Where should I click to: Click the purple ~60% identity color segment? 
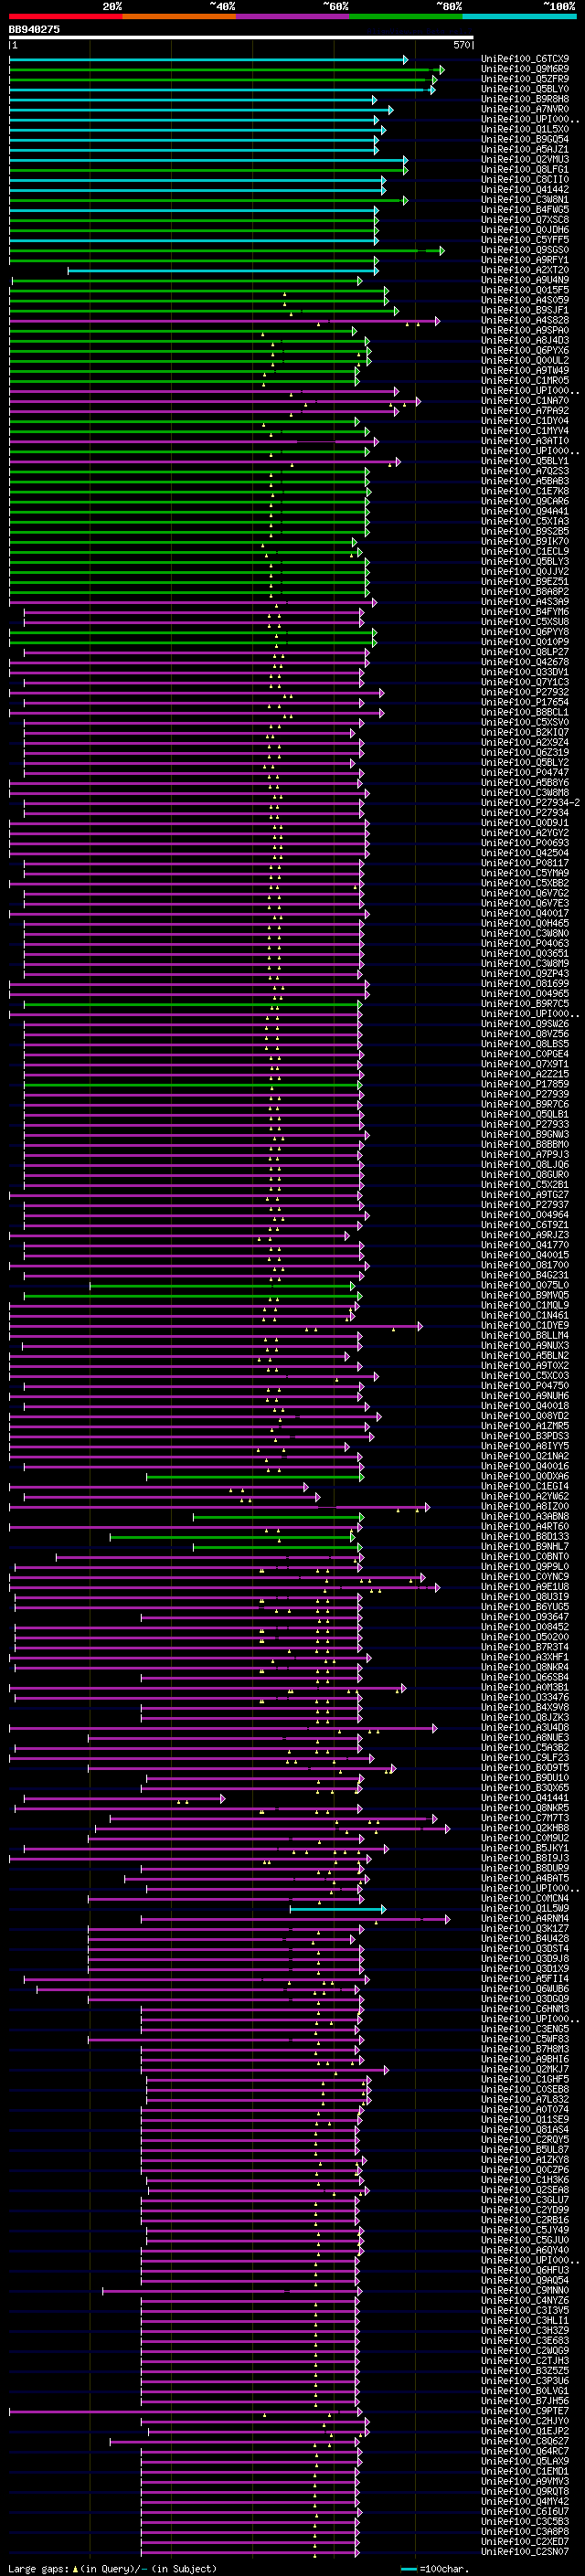pyautogui.click(x=293, y=17)
